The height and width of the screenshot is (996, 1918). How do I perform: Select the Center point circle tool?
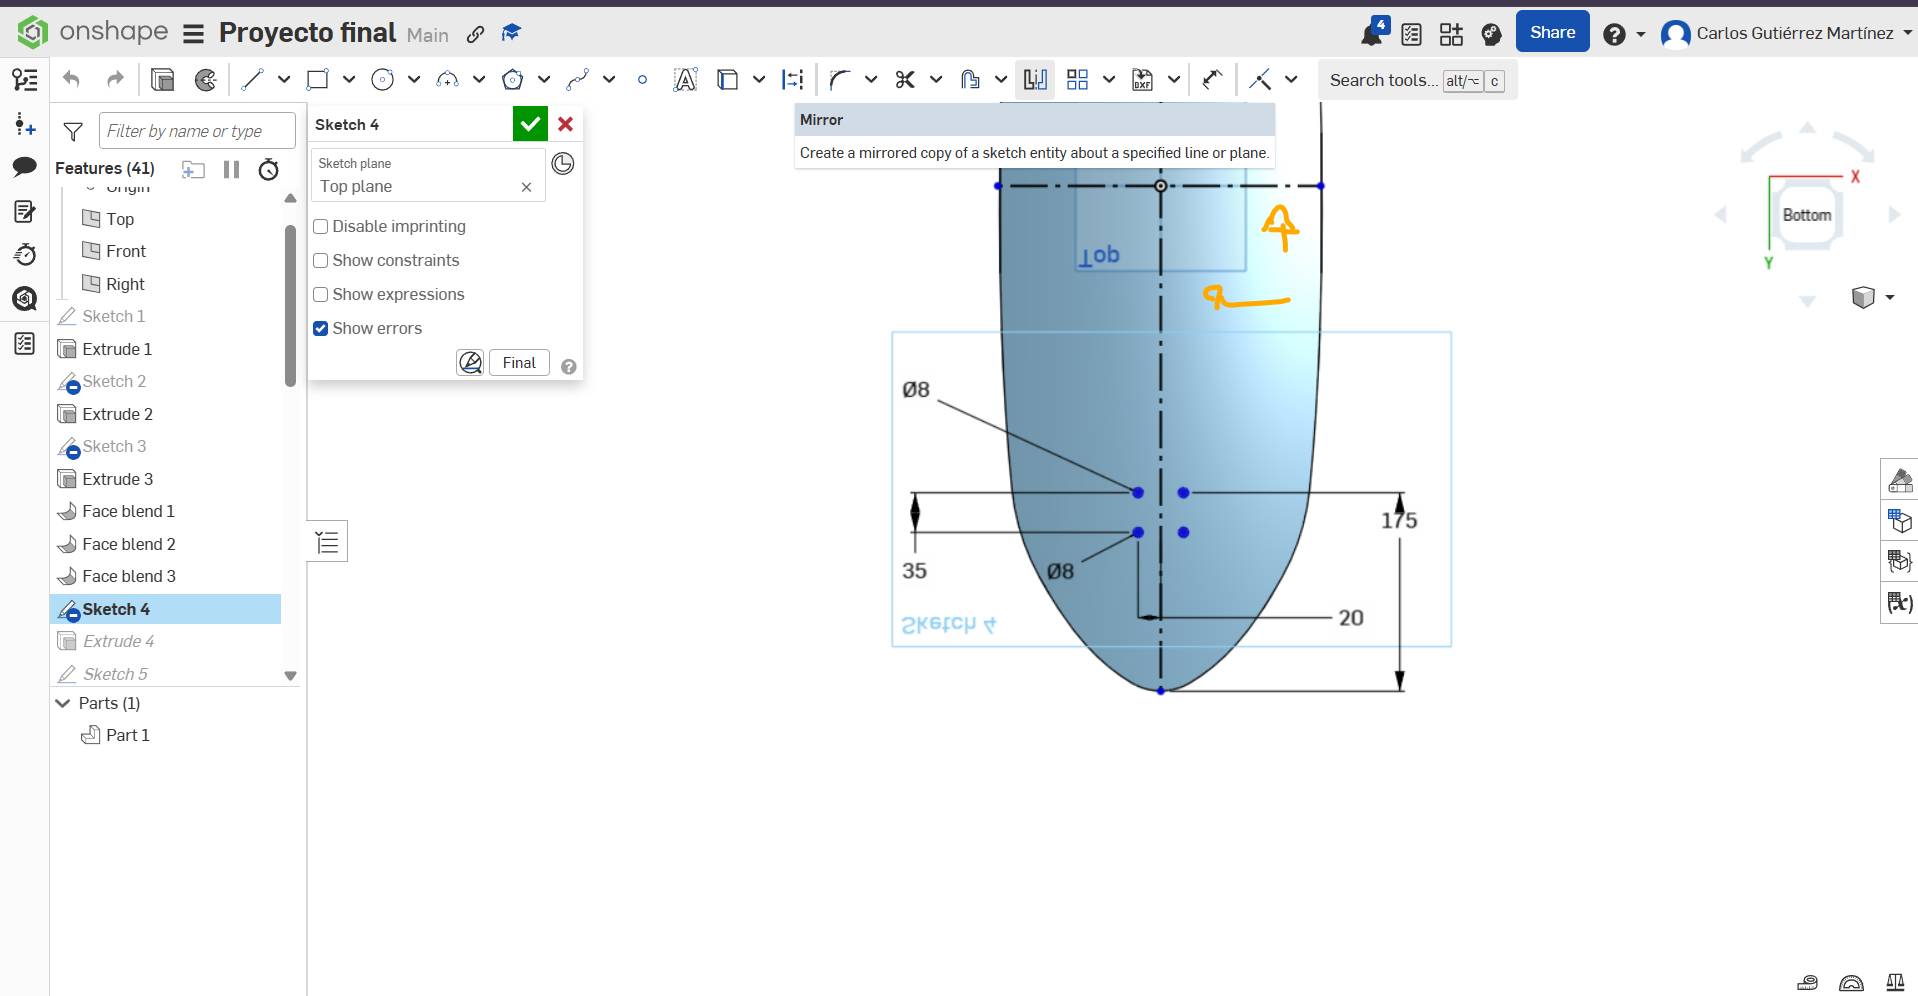(x=382, y=80)
